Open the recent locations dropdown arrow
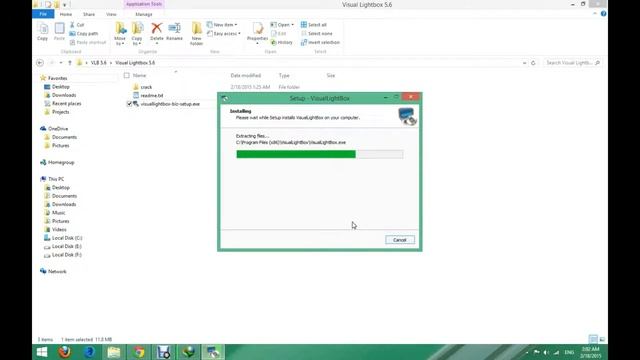This screenshot has width=640, height=360. pos(61,63)
